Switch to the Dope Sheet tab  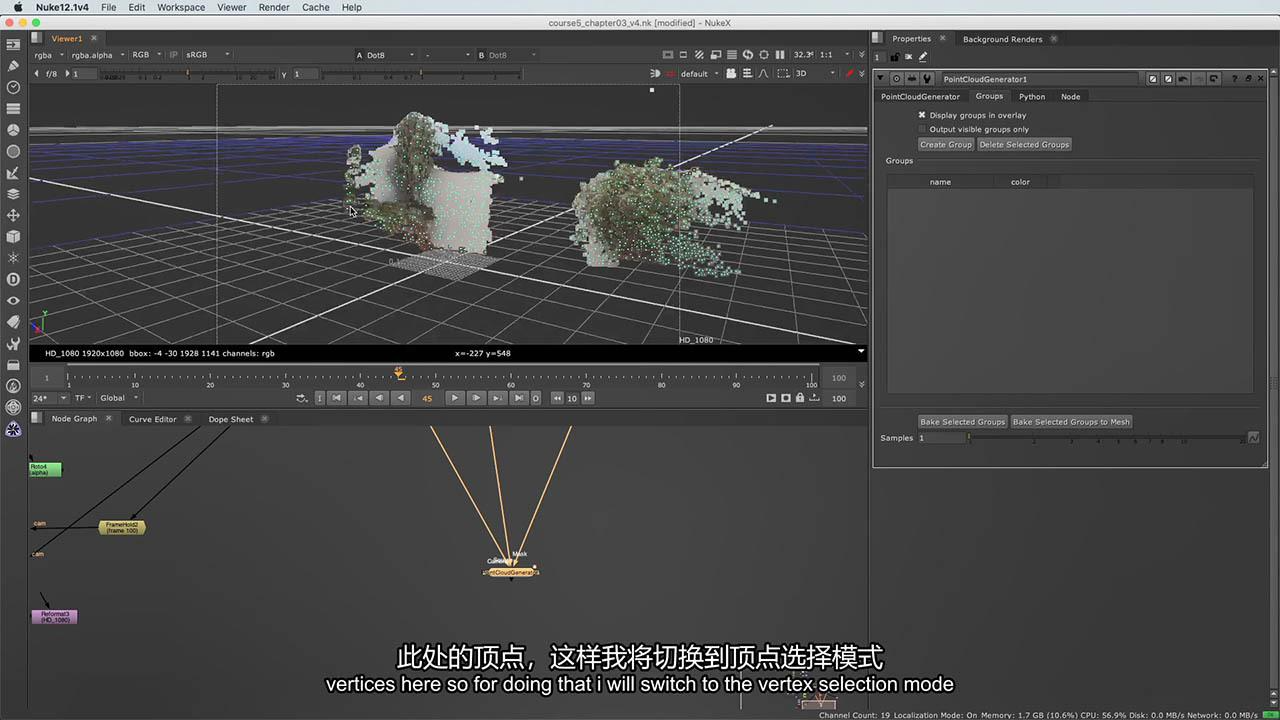click(231, 419)
